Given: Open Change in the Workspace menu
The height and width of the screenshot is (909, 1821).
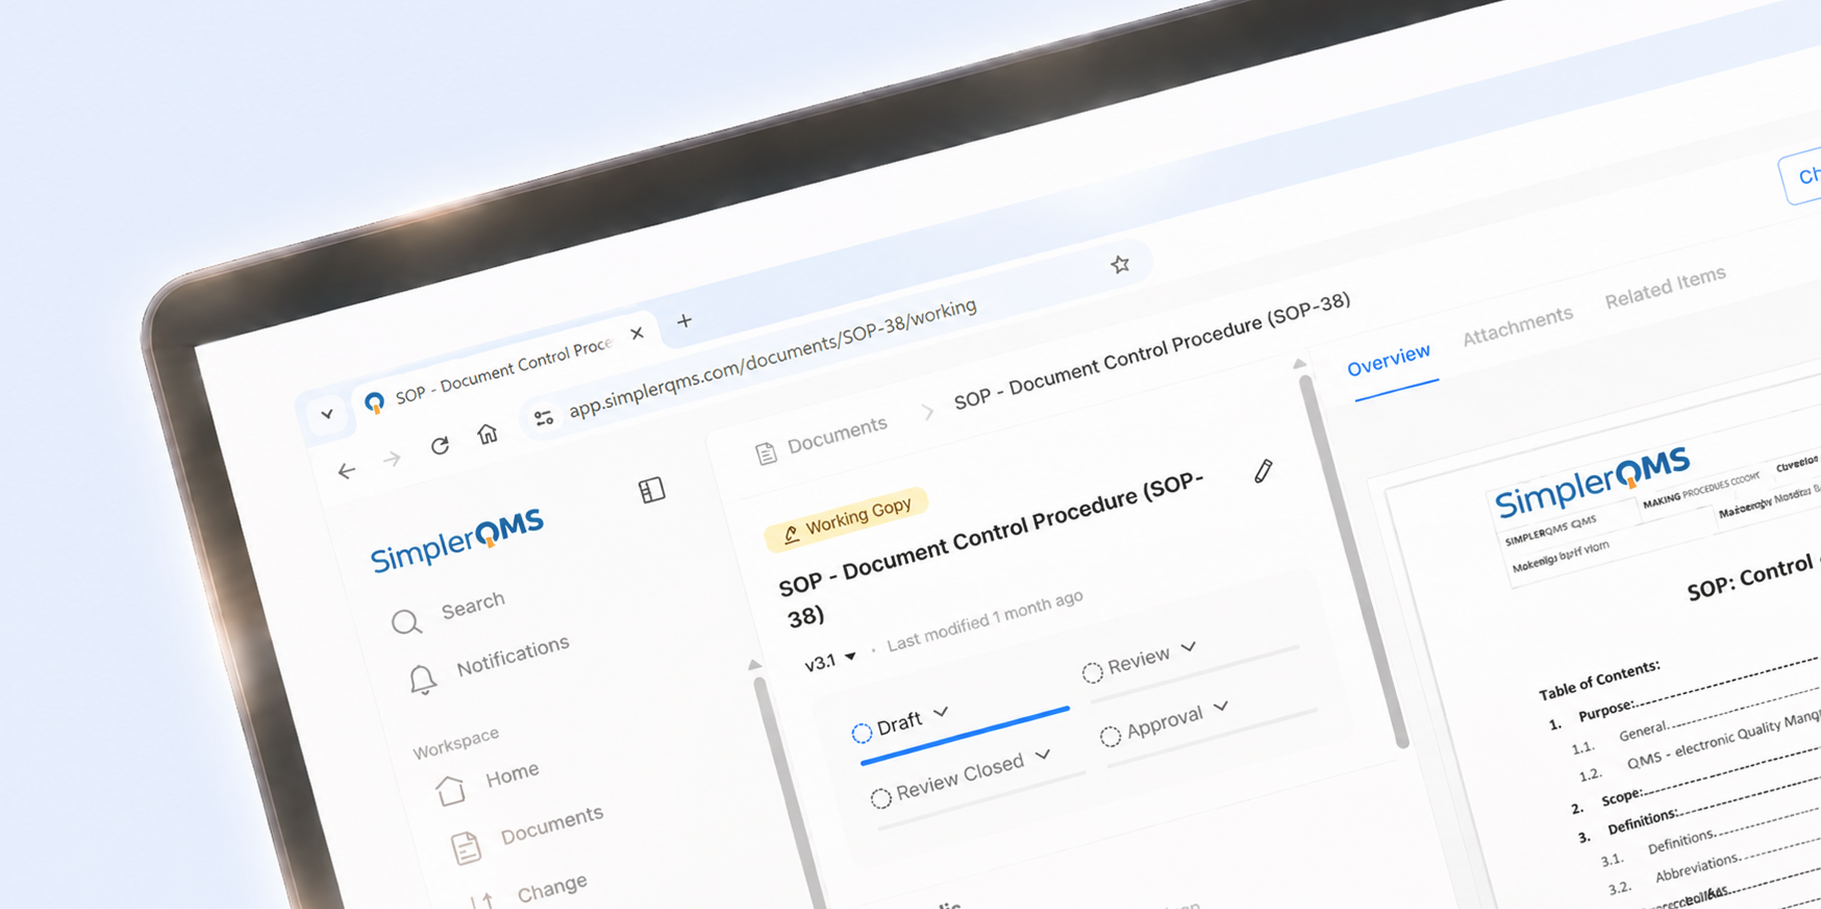Looking at the screenshot, I should 552,887.
